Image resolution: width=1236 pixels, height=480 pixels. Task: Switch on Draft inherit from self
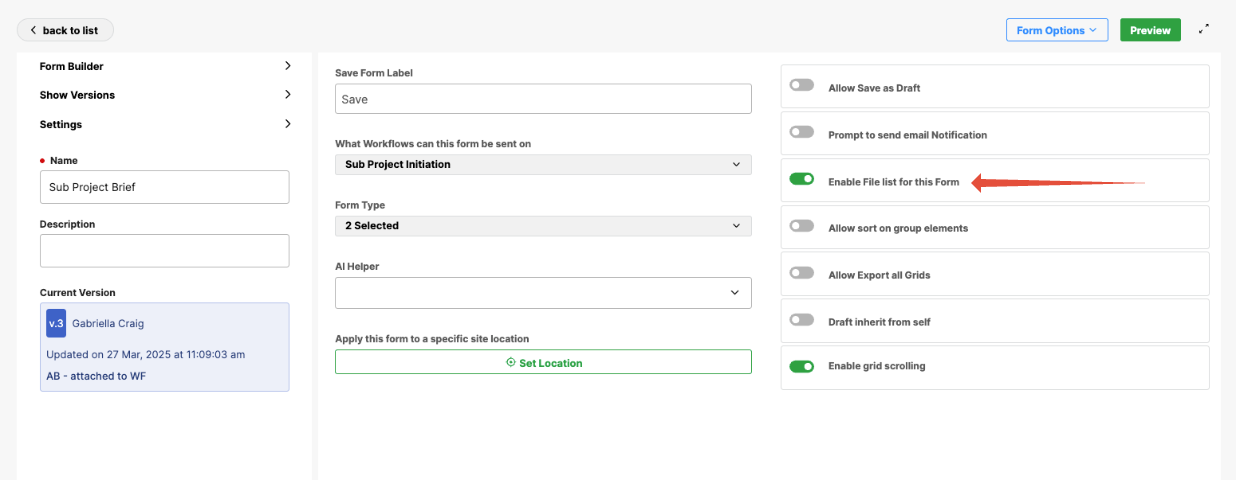pos(801,320)
